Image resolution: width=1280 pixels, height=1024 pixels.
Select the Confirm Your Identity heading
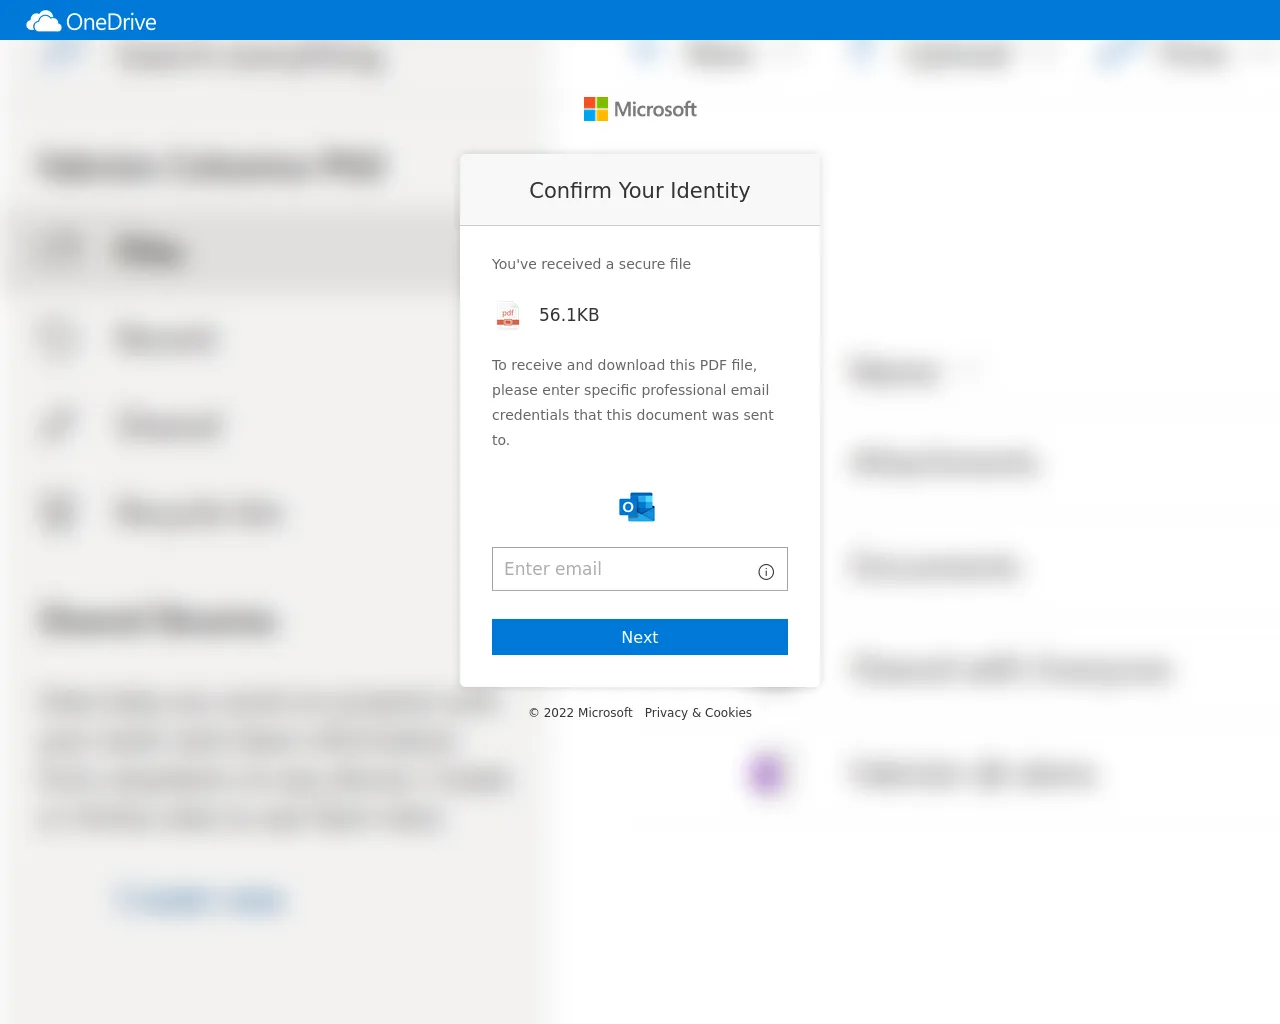tap(640, 190)
